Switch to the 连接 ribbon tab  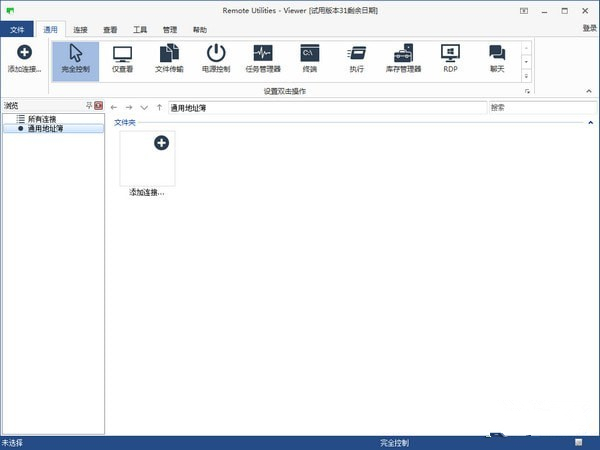(x=81, y=30)
